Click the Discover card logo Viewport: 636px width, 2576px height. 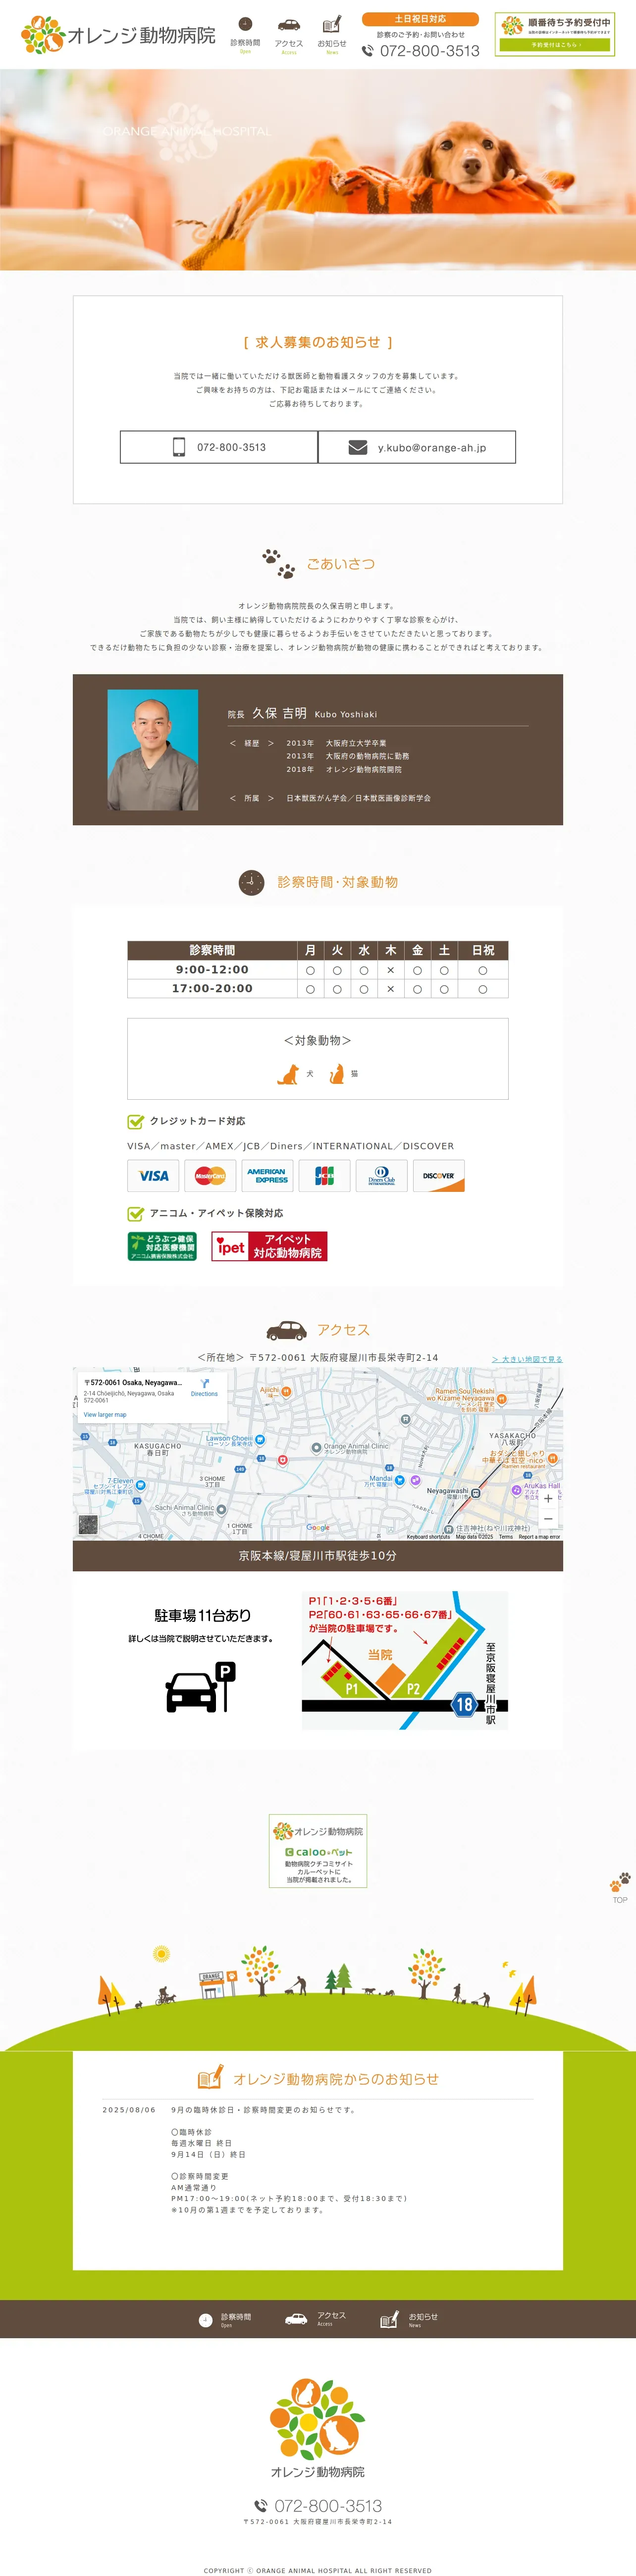click(x=438, y=1176)
